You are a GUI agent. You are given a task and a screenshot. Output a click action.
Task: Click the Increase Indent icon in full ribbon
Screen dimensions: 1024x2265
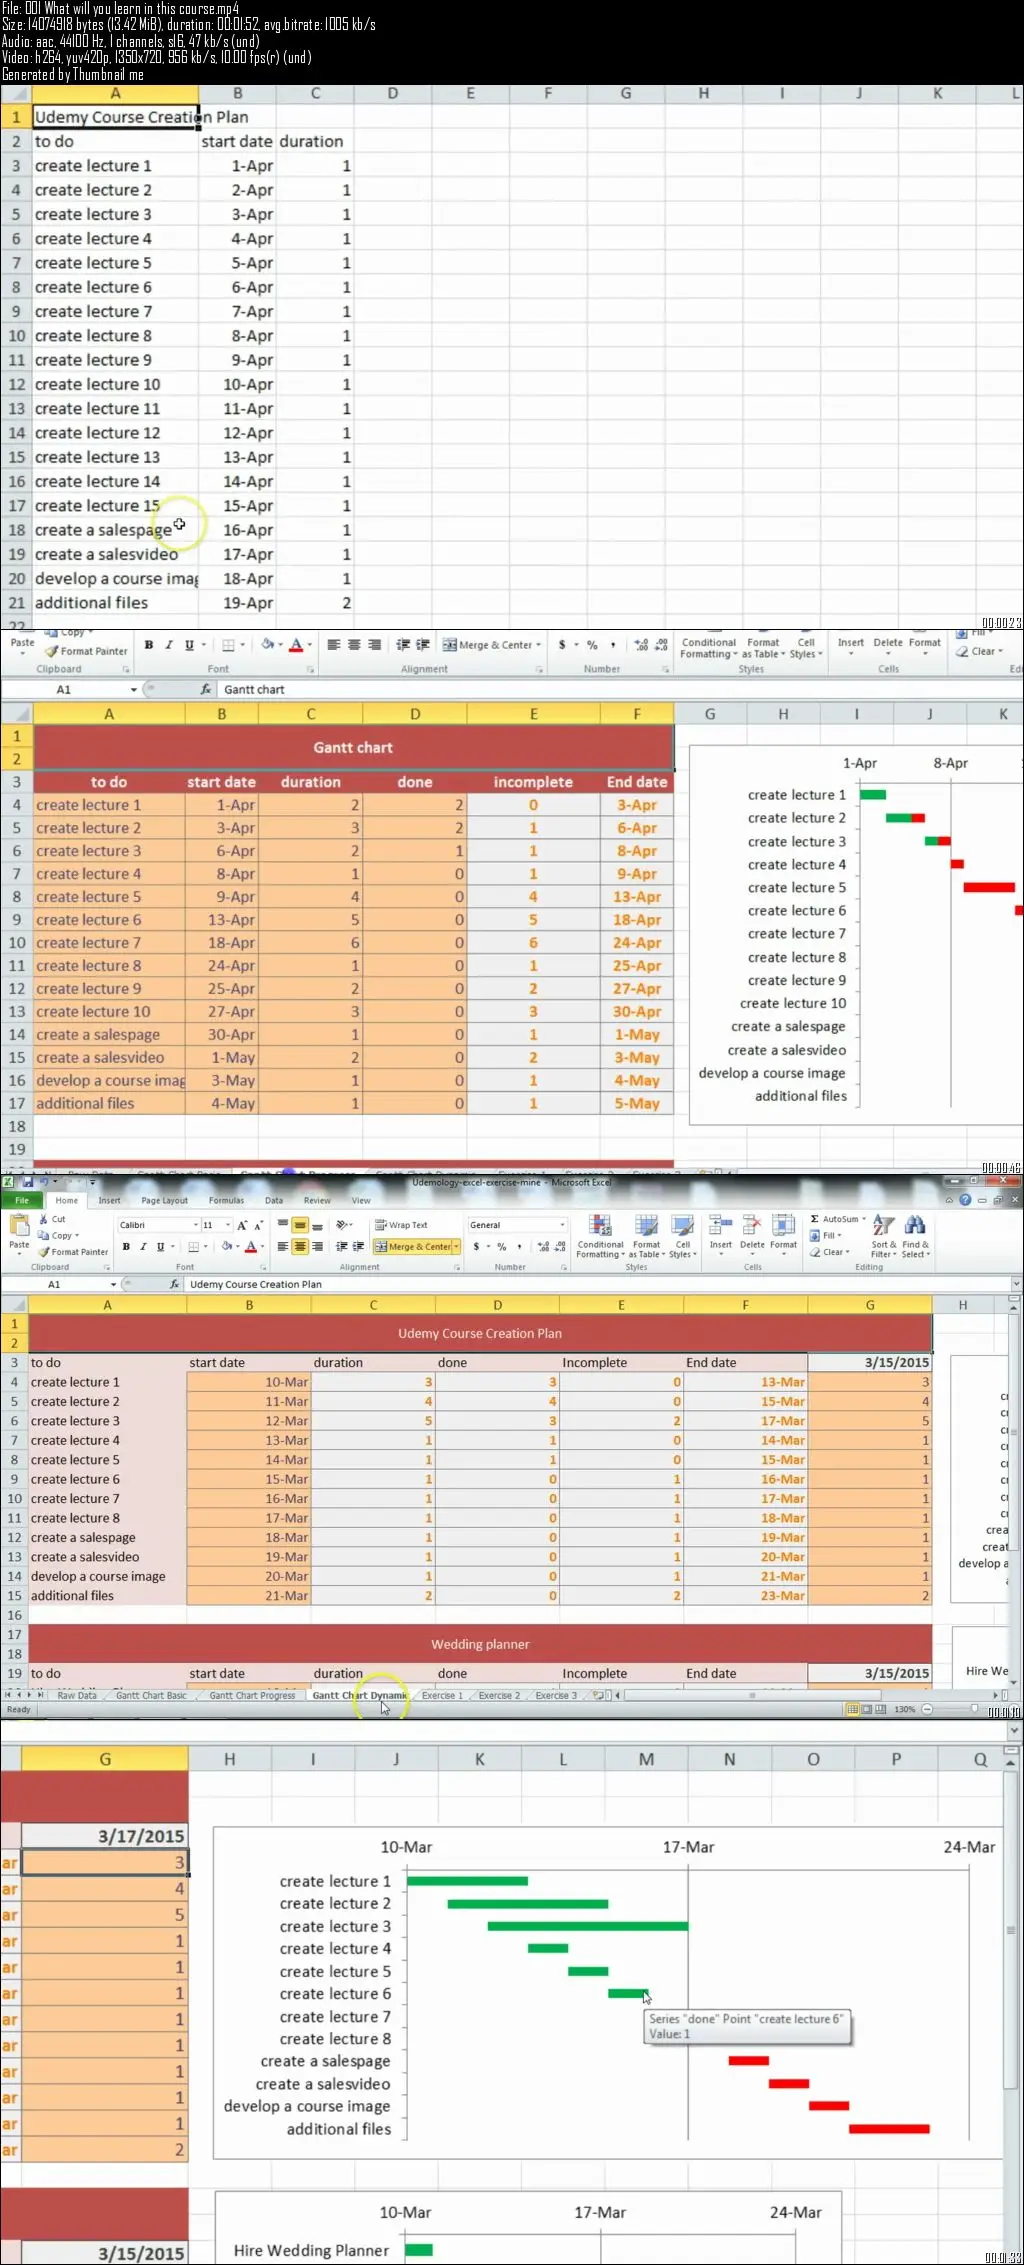click(x=358, y=1247)
